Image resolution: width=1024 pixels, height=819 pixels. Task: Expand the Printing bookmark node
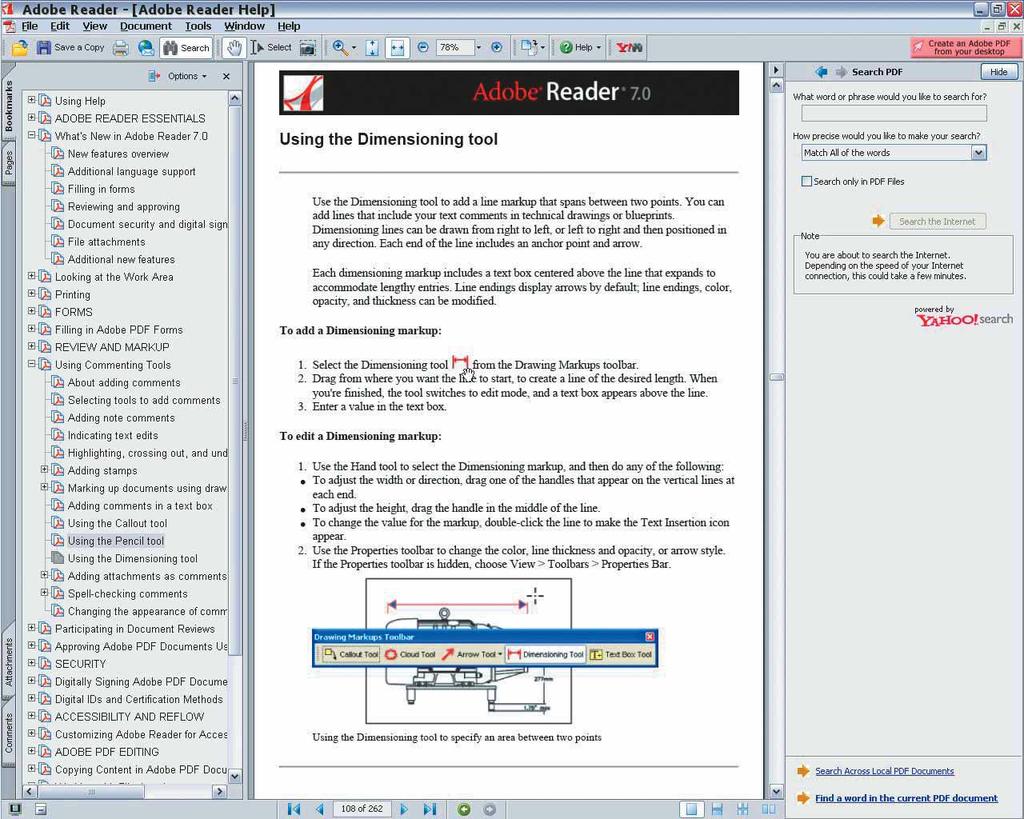click(31, 293)
